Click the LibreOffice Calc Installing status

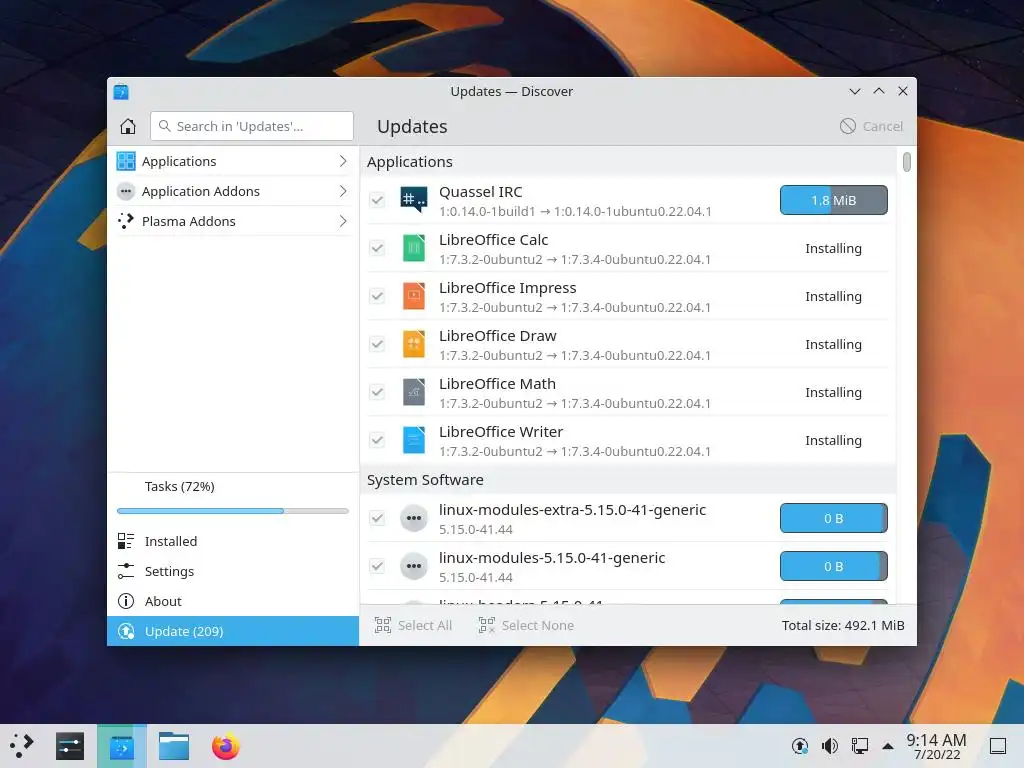coord(833,248)
